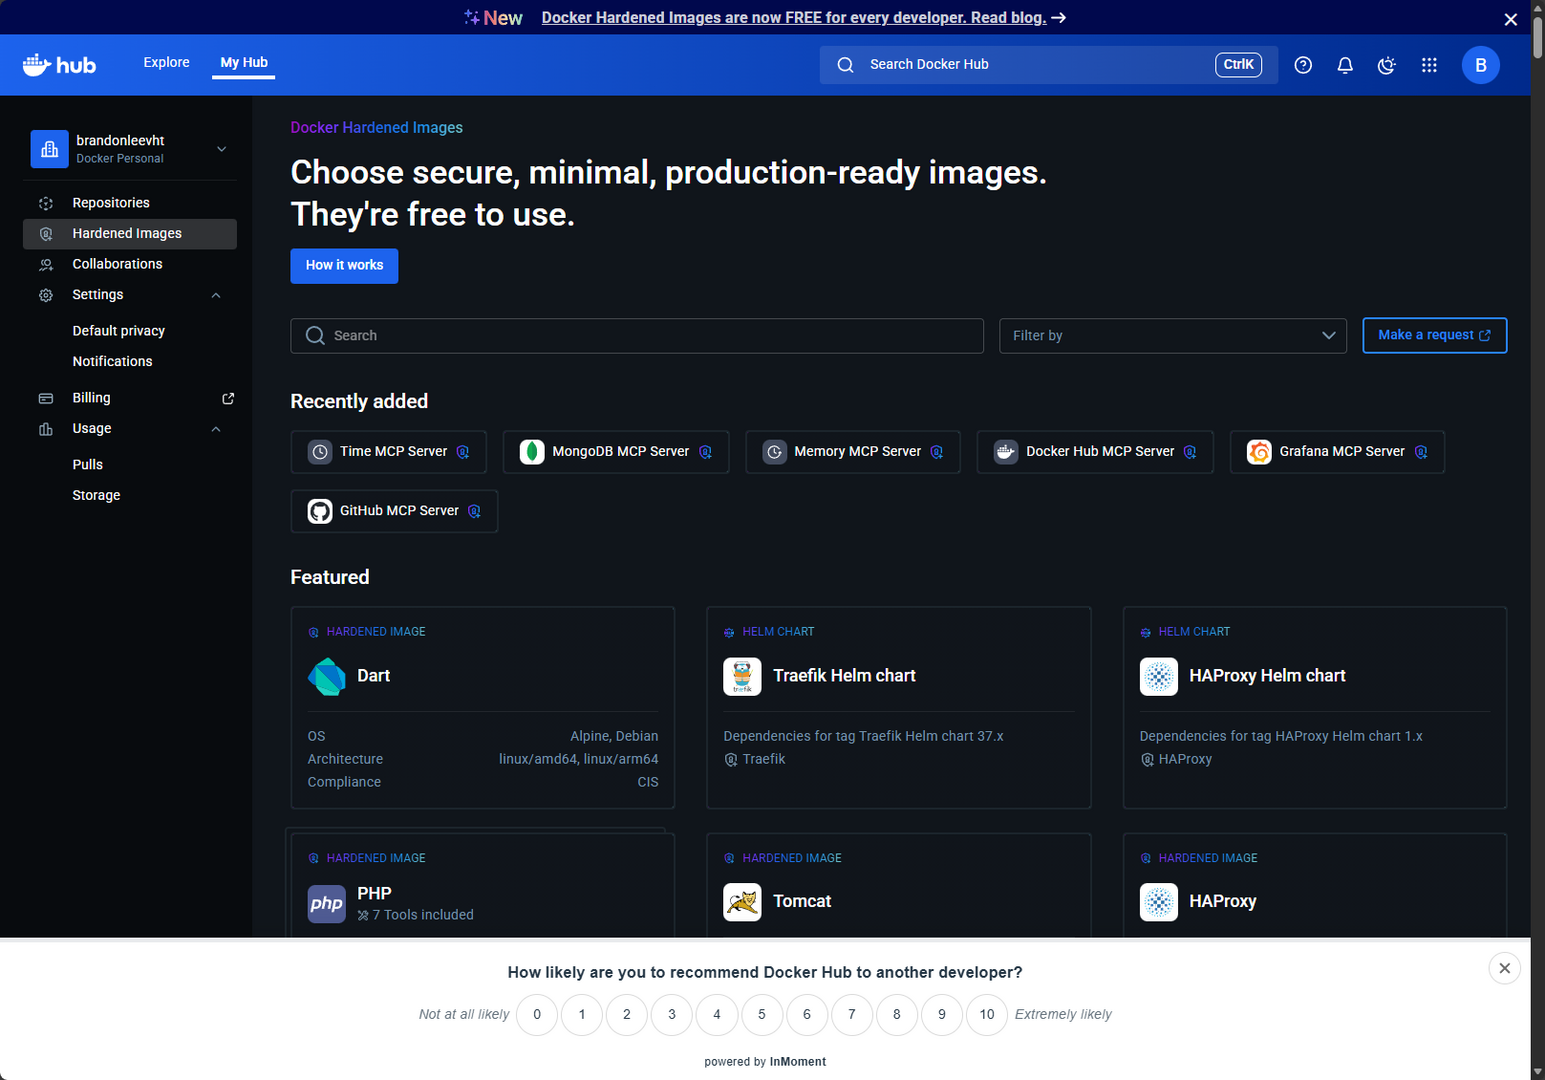Open the Storage usage page
Screen dimensions: 1545x1080
click(x=96, y=496)
